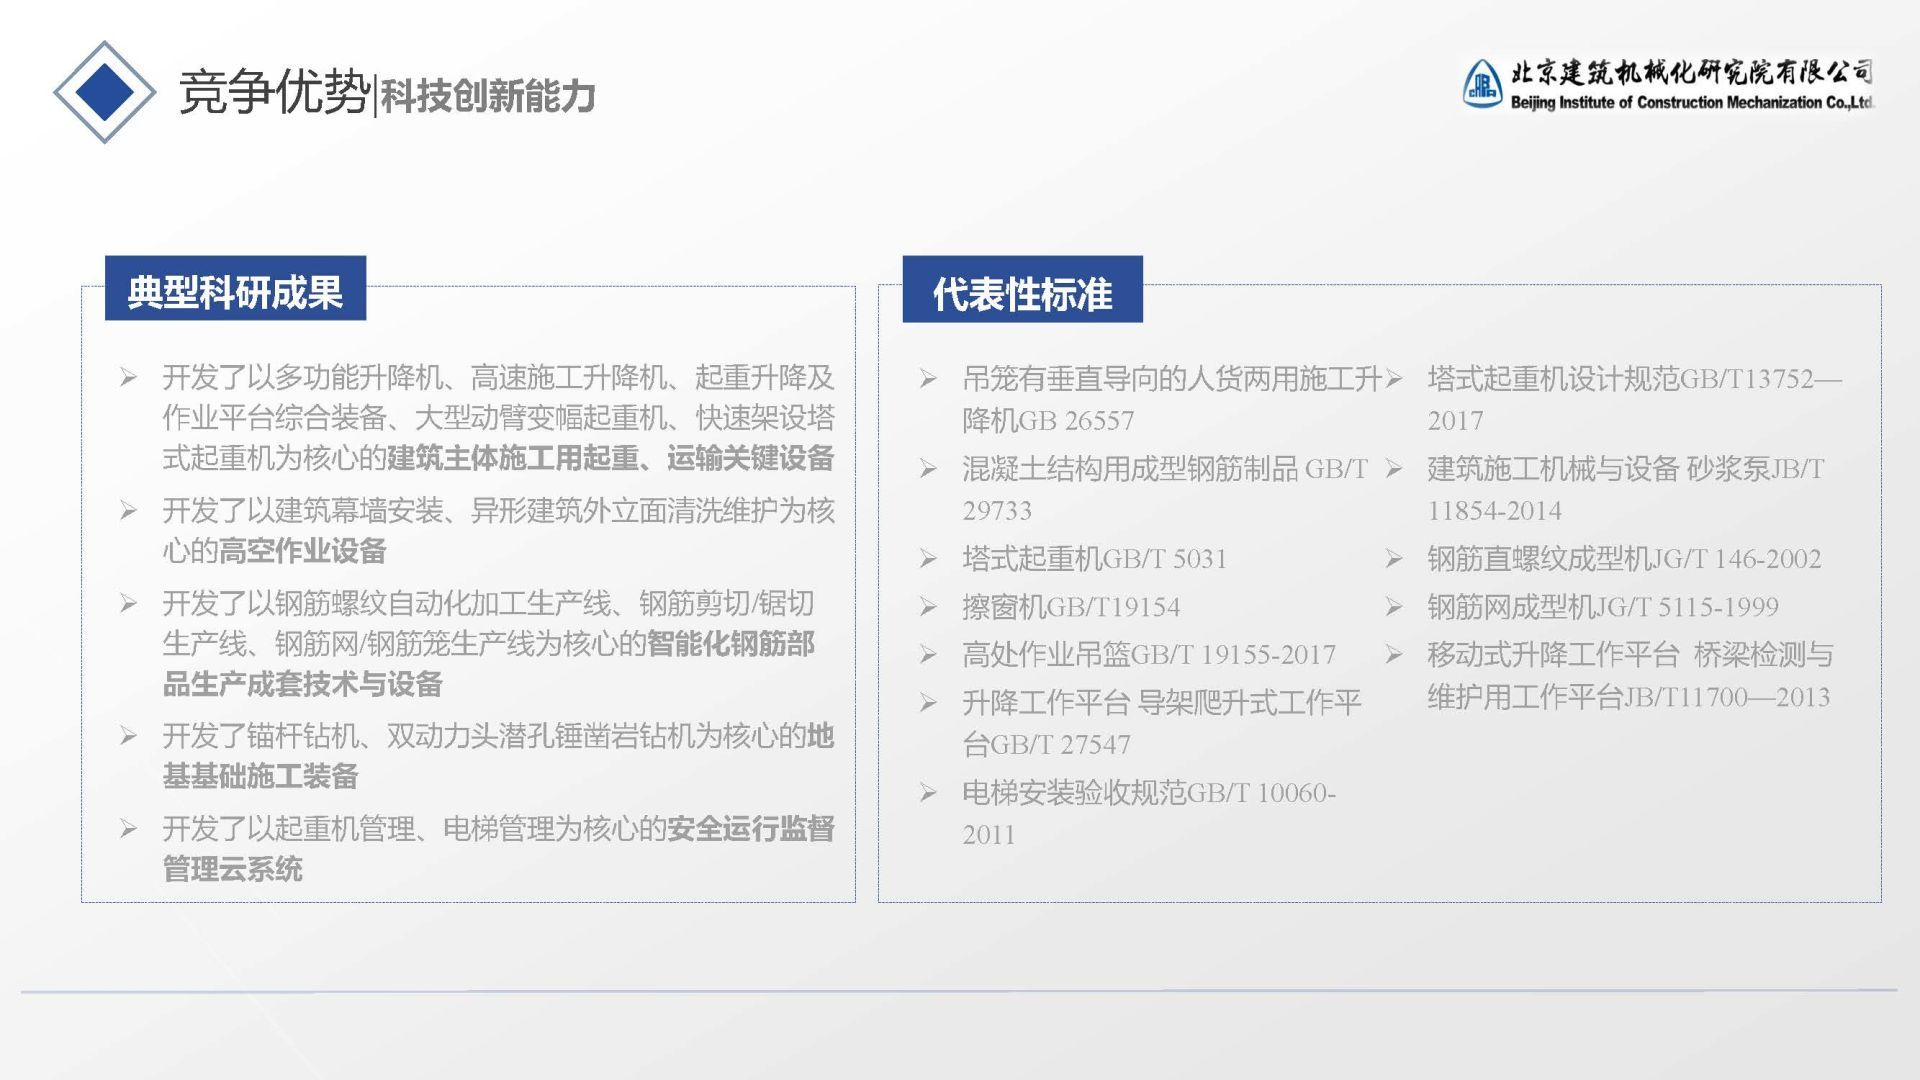
Task: Click the 代表性标准 header box
Action: (x=1022, y=291)
